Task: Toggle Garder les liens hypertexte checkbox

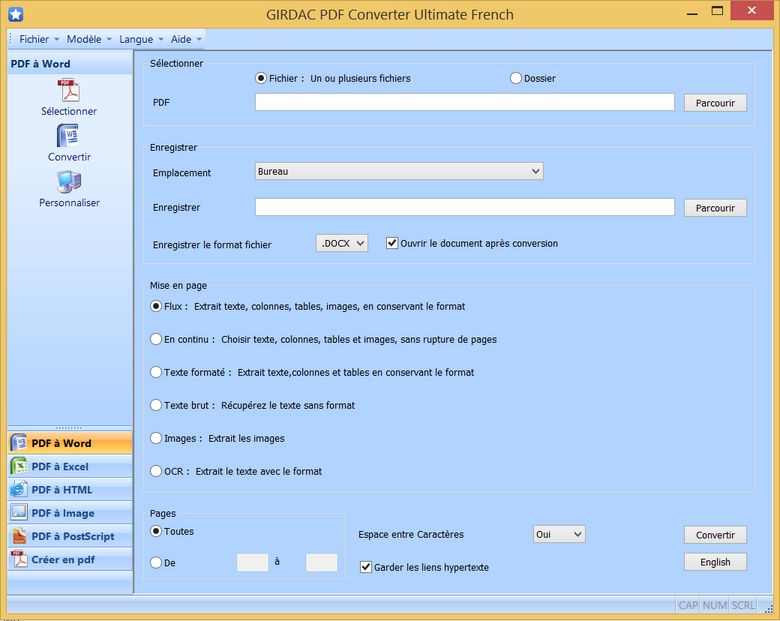Action: point(366,567)
